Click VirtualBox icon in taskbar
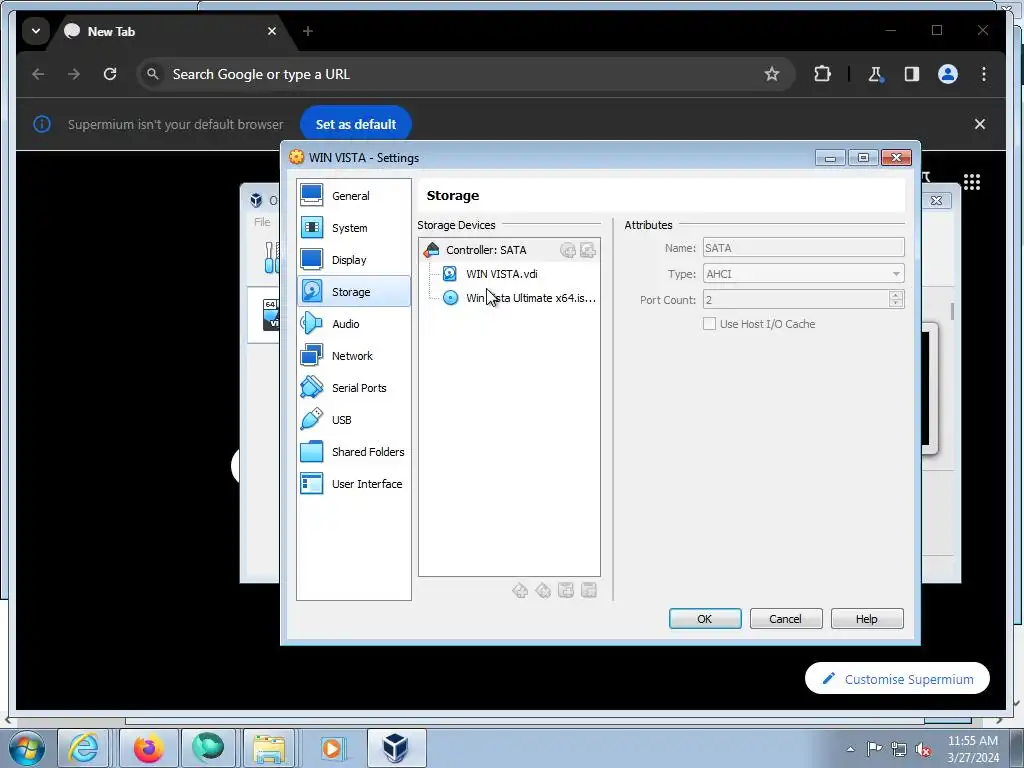The image size is (1024, 768). coord(396,748)
